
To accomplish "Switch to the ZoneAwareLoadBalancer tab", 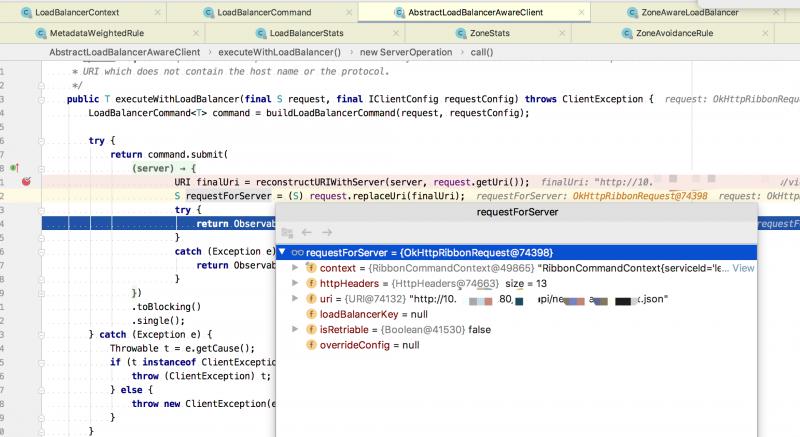I will pos(690,12).
